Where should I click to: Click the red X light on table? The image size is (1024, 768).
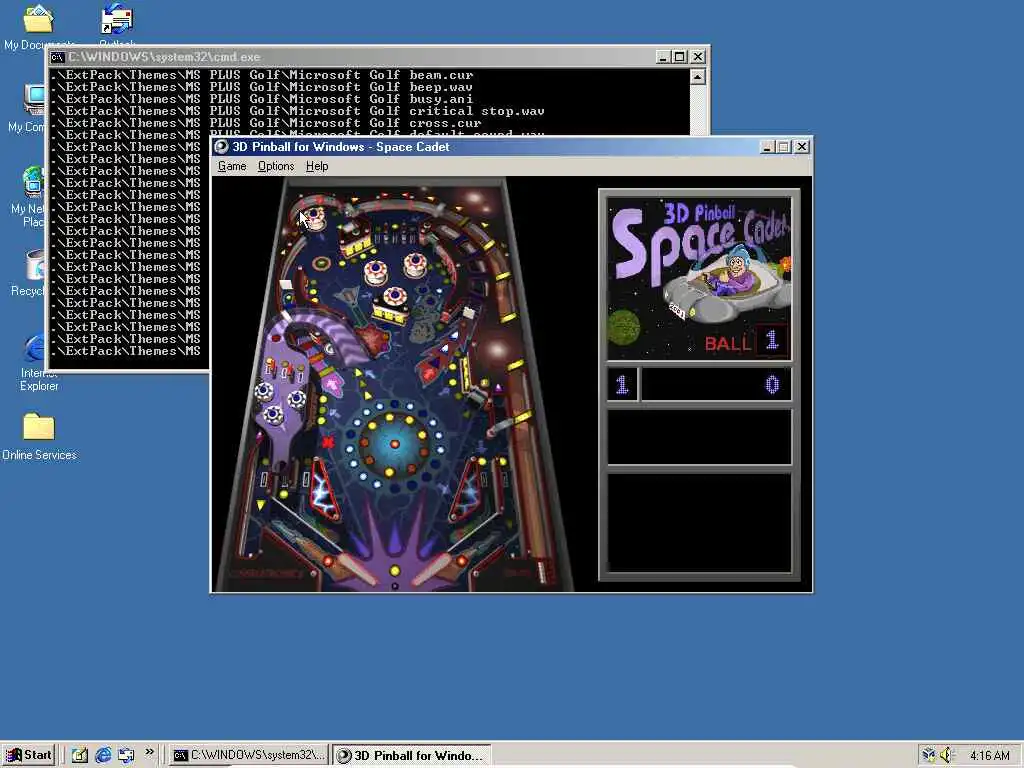click(x=328, y=442)
